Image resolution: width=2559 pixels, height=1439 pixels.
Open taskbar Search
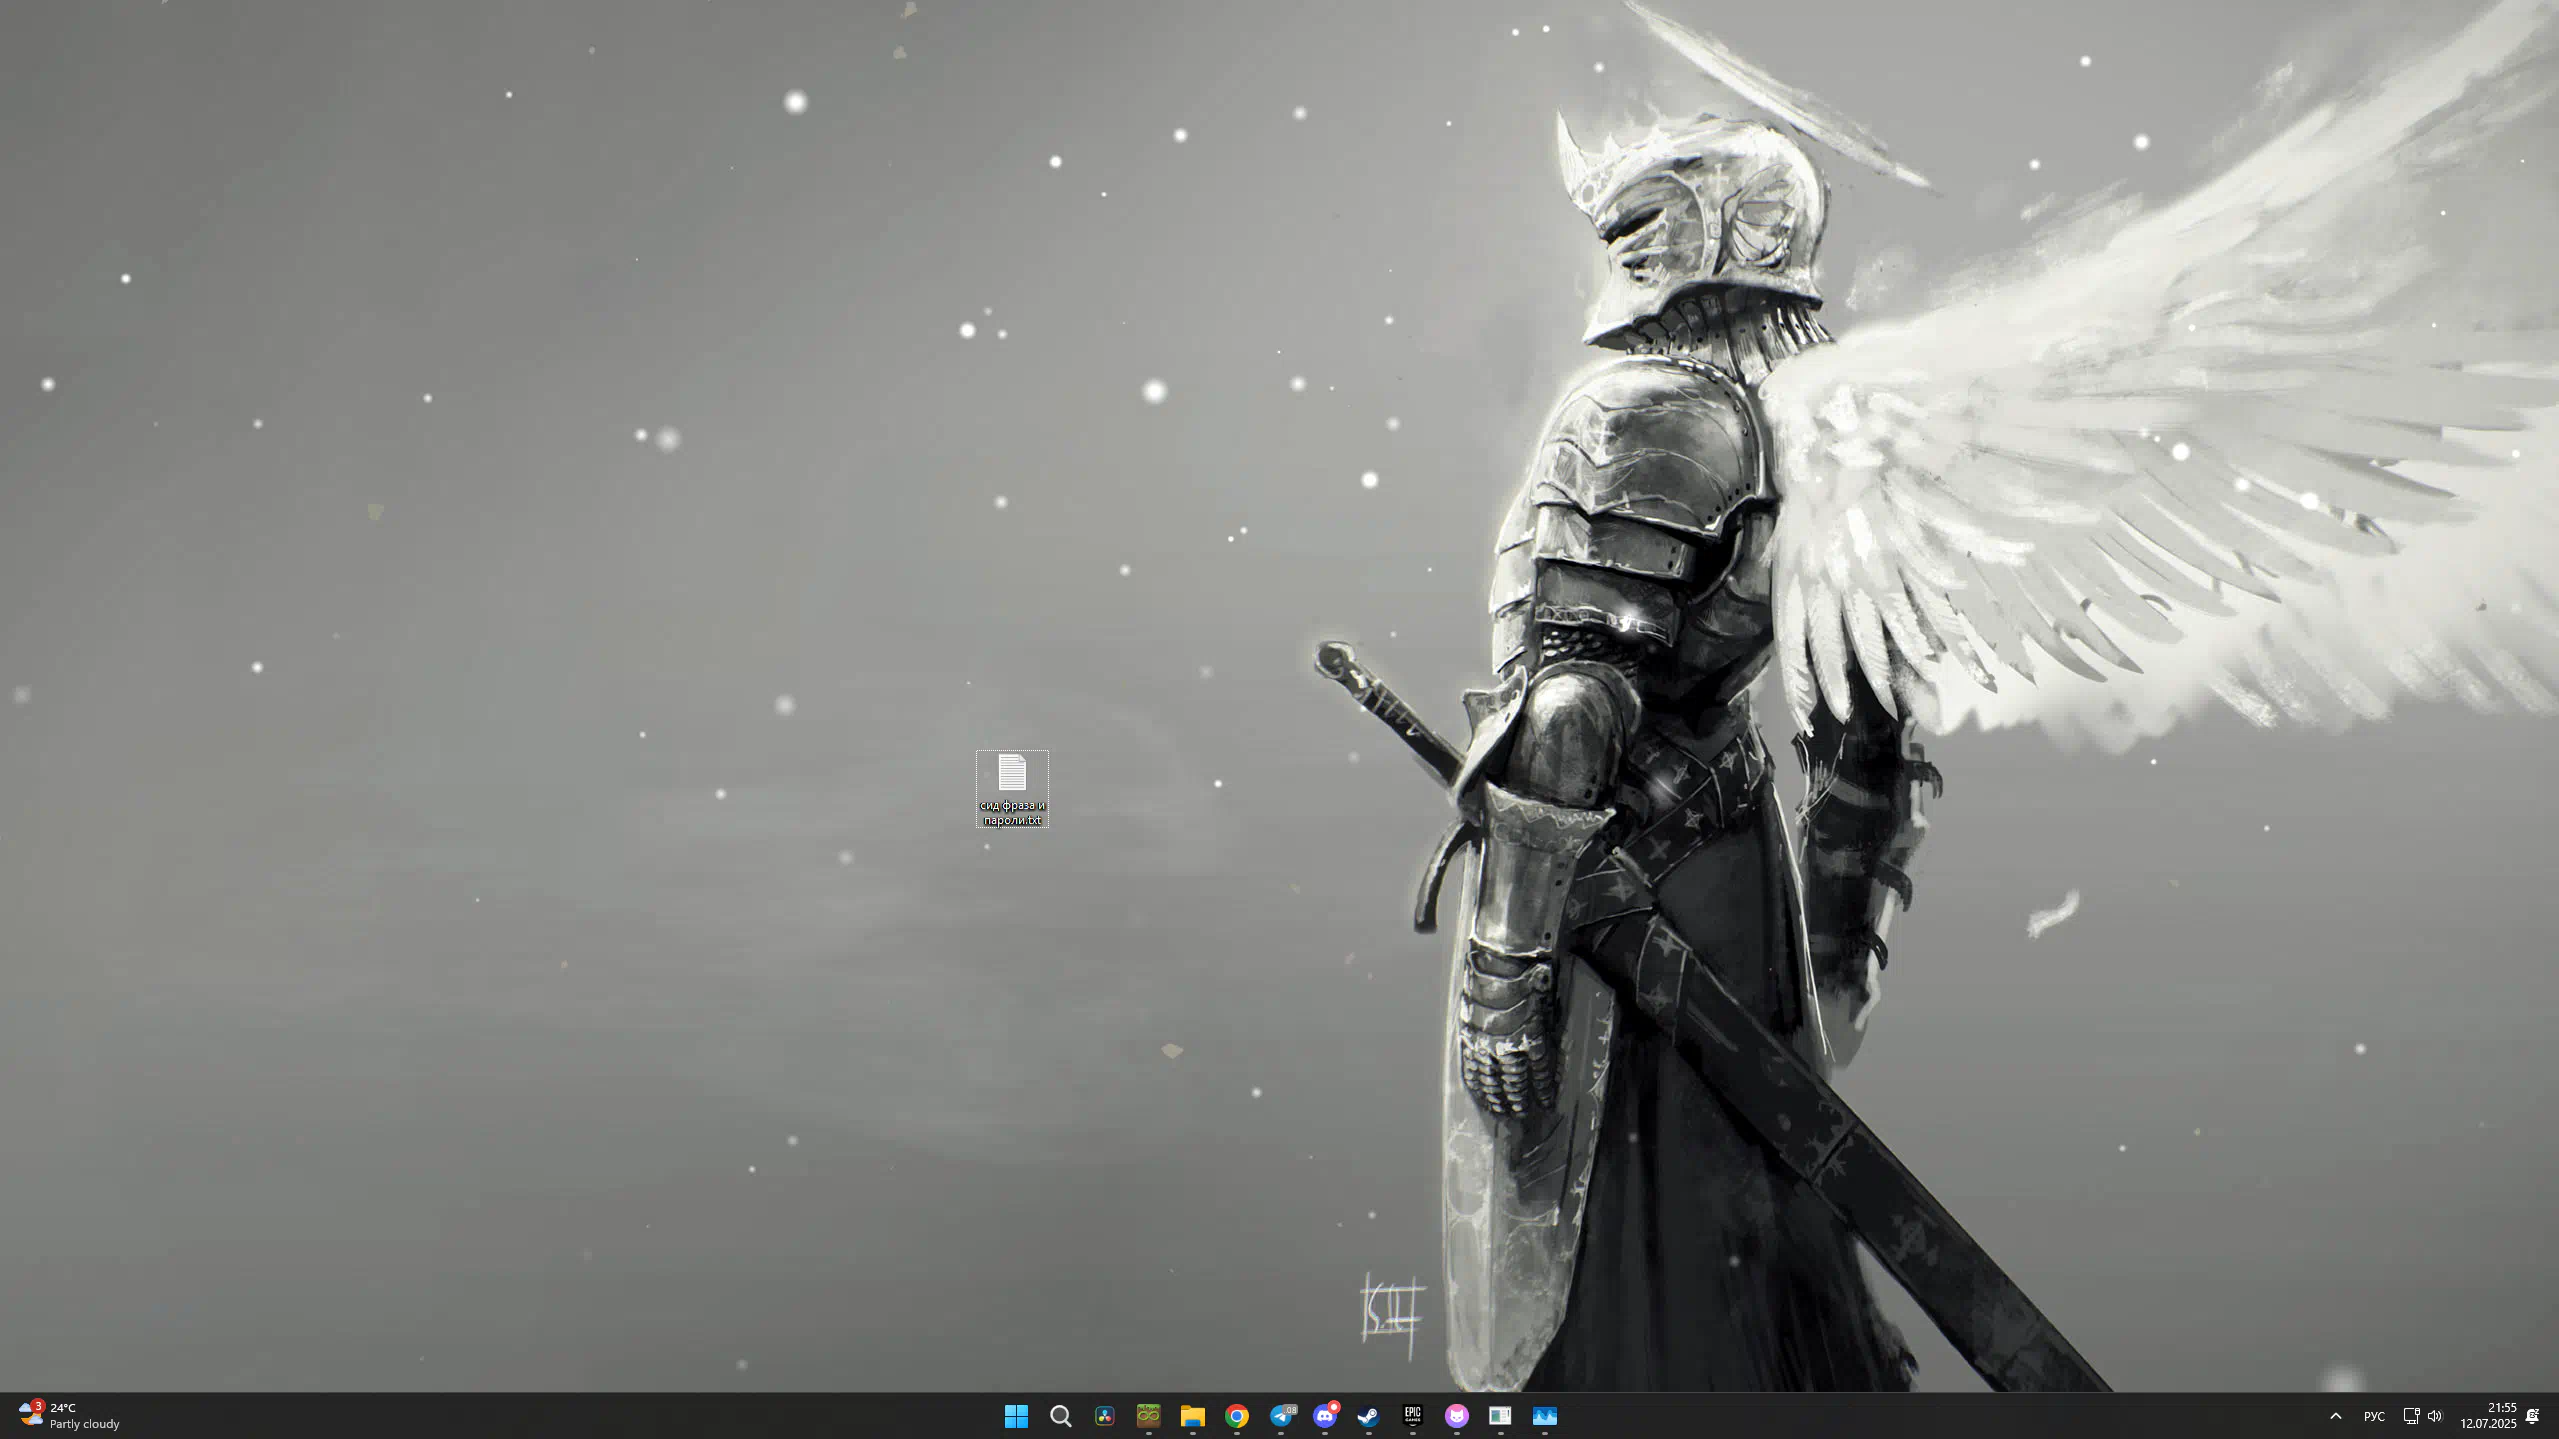[x=1060, y=1416]
